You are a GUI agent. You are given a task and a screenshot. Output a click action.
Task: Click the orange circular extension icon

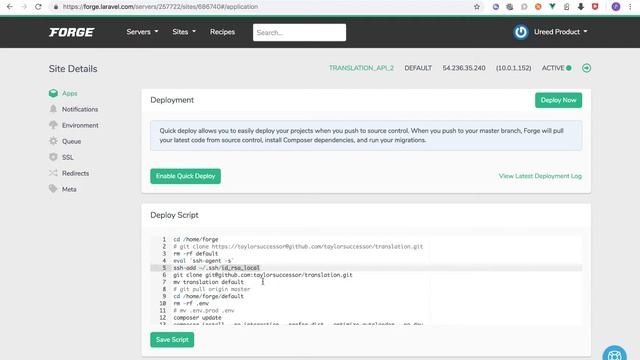[538, 7]
